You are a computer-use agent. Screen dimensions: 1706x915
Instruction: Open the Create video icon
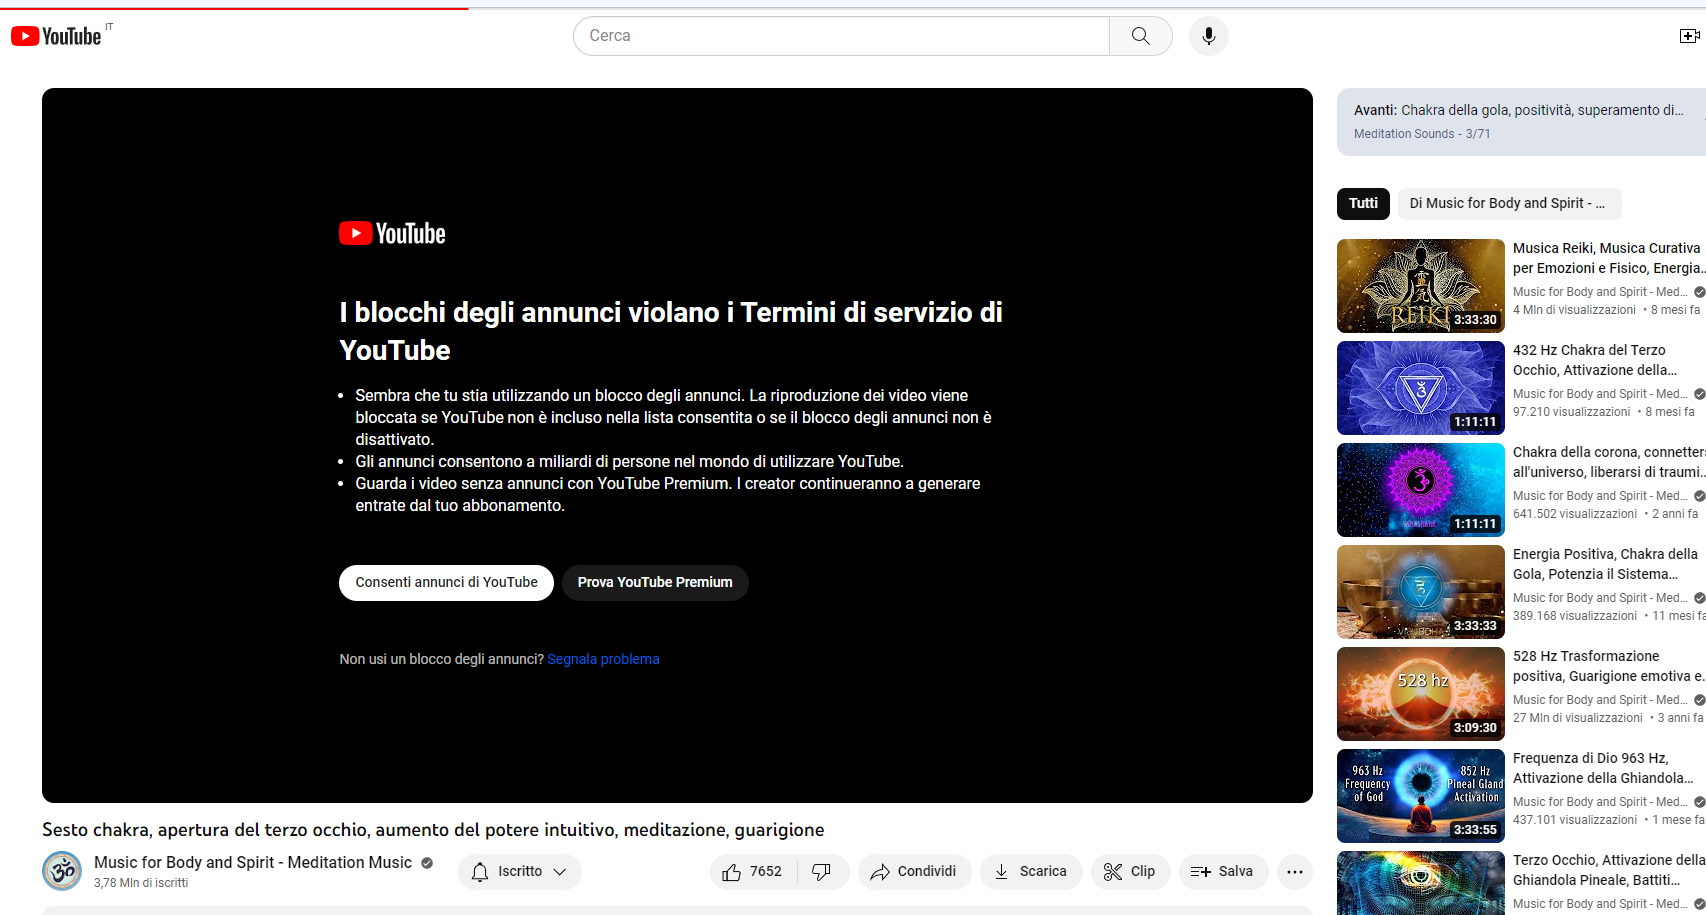[1689, 36]
